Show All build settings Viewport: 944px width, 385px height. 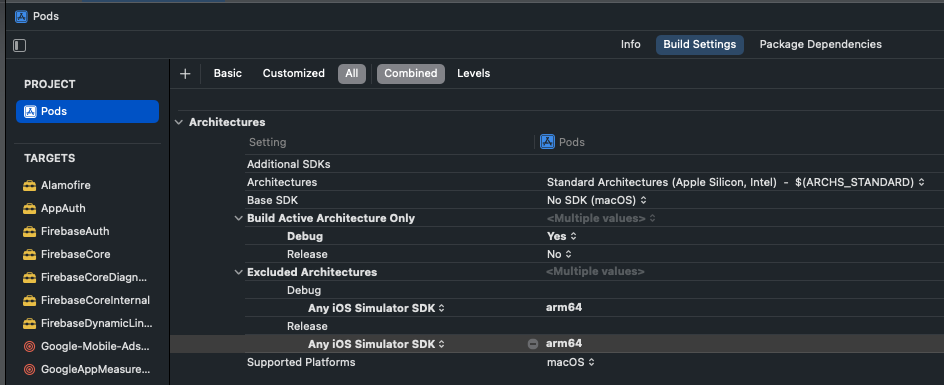(x=352, y=74)
